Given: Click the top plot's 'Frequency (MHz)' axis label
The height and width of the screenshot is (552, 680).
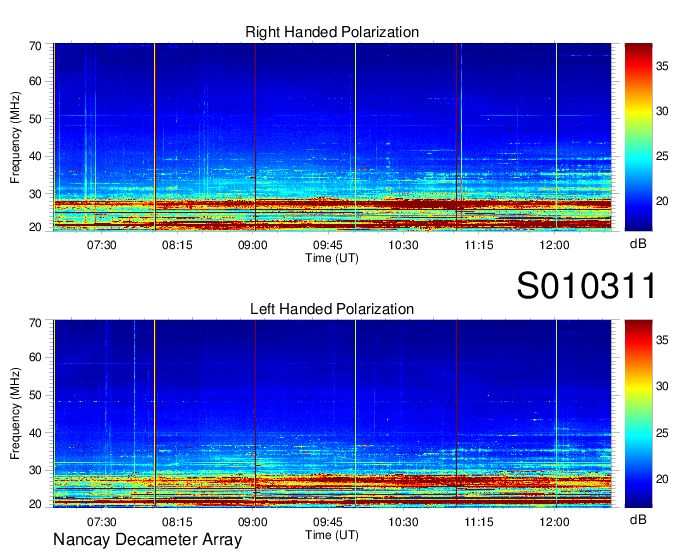Looking at the screenshot, I should (x=15, y=137).
